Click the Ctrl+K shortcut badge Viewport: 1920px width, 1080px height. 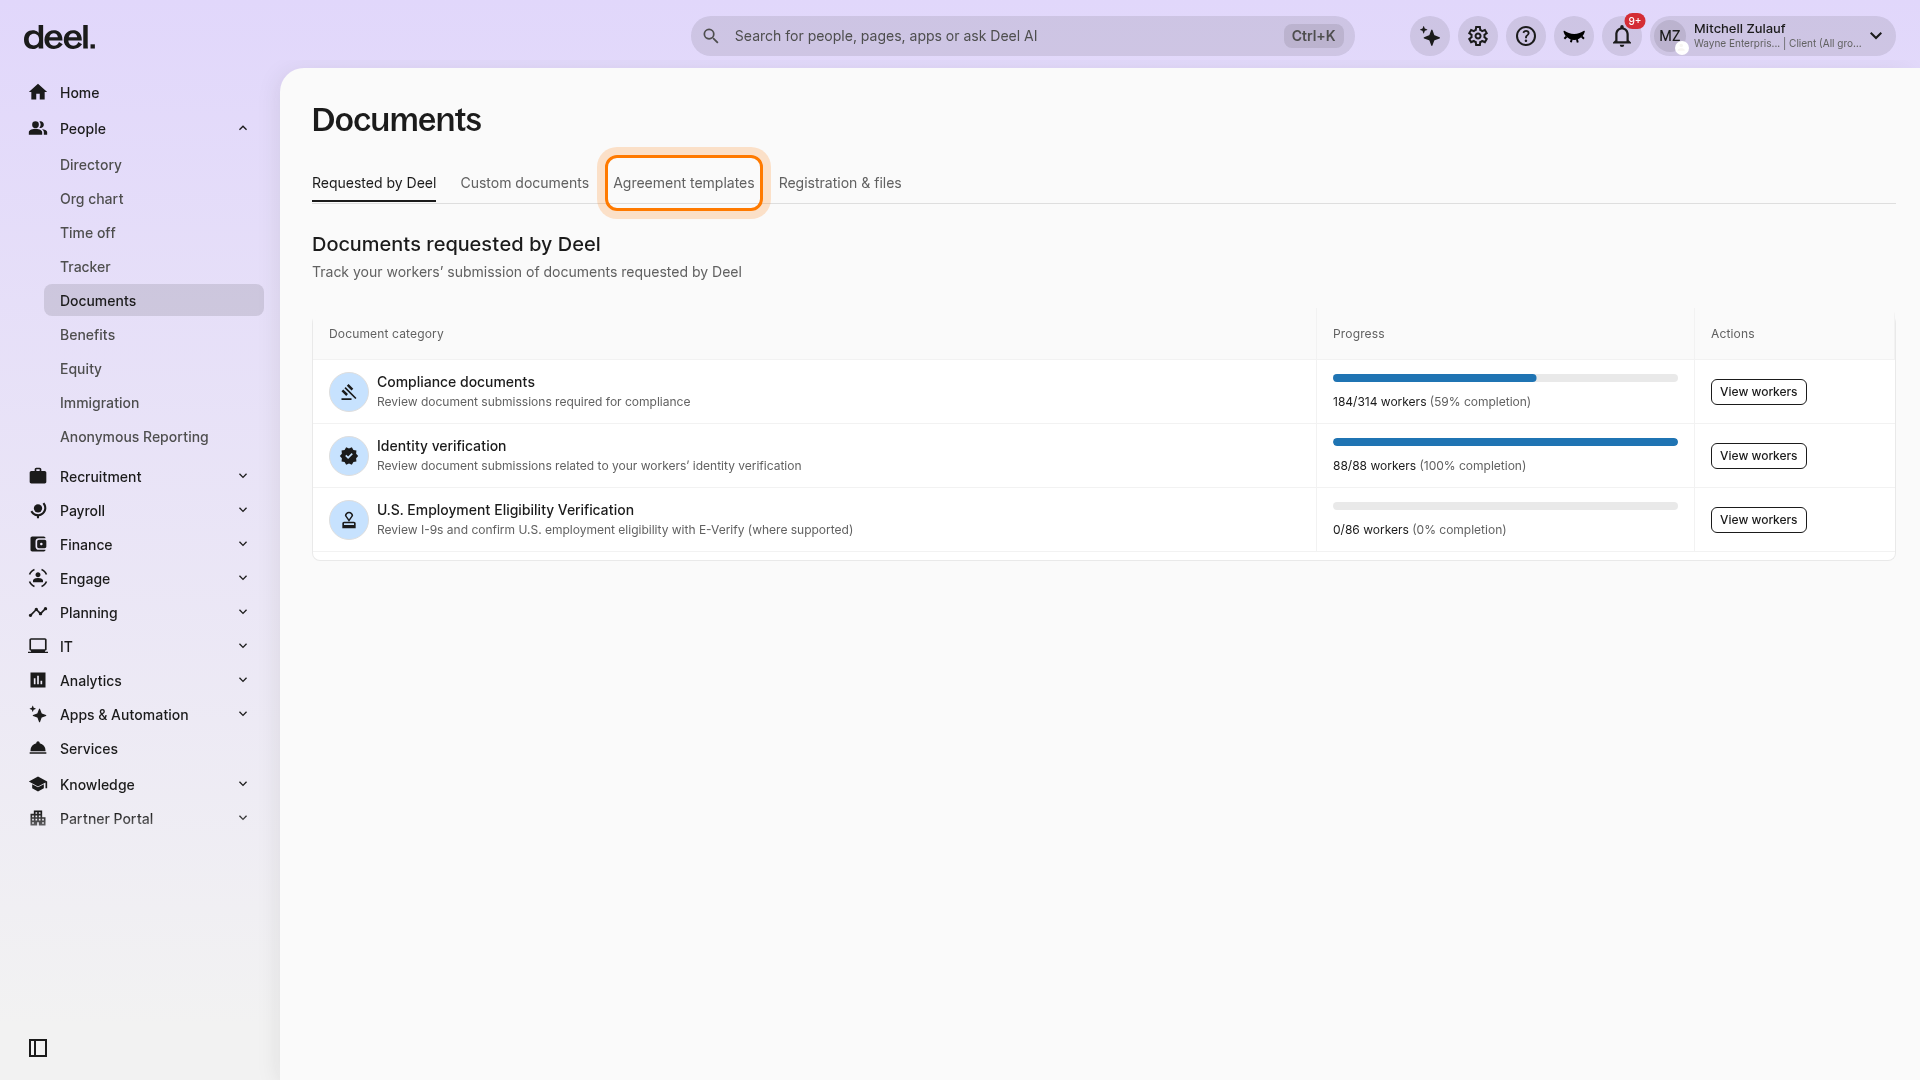(x=1313, y=36)
